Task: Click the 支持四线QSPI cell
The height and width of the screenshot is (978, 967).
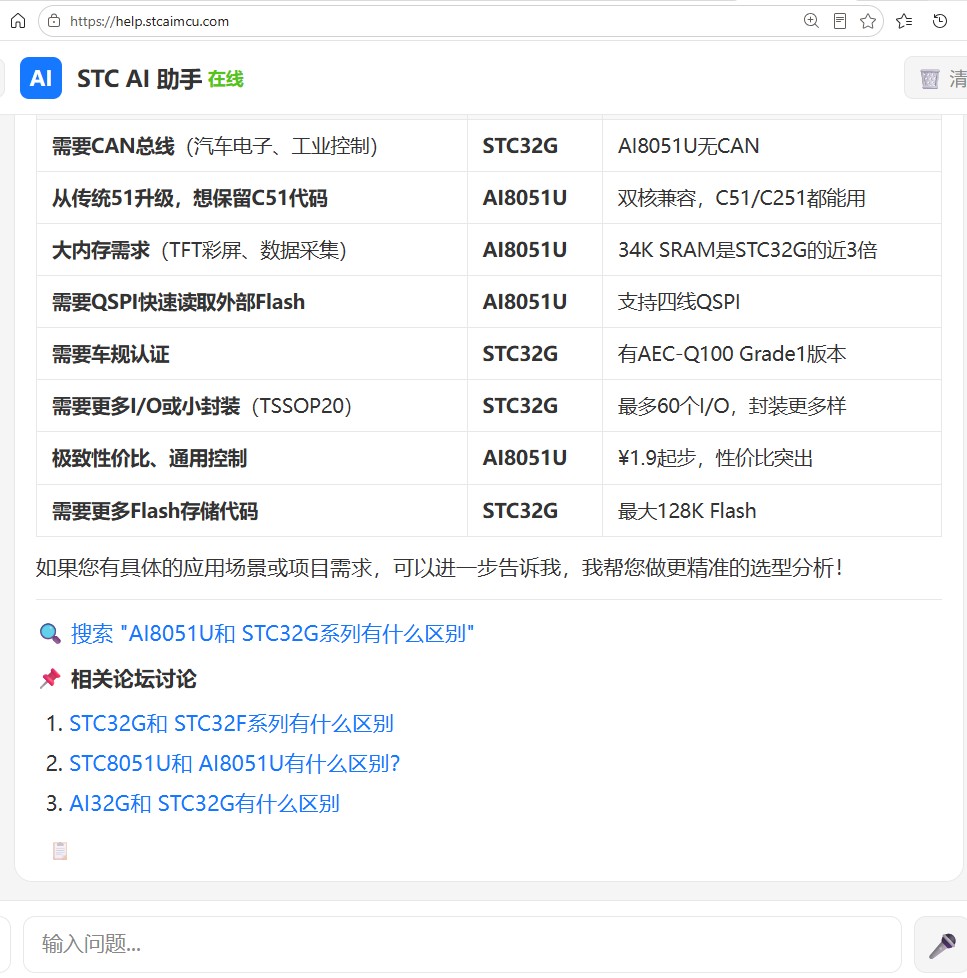Action: click(x=772, y=302)
